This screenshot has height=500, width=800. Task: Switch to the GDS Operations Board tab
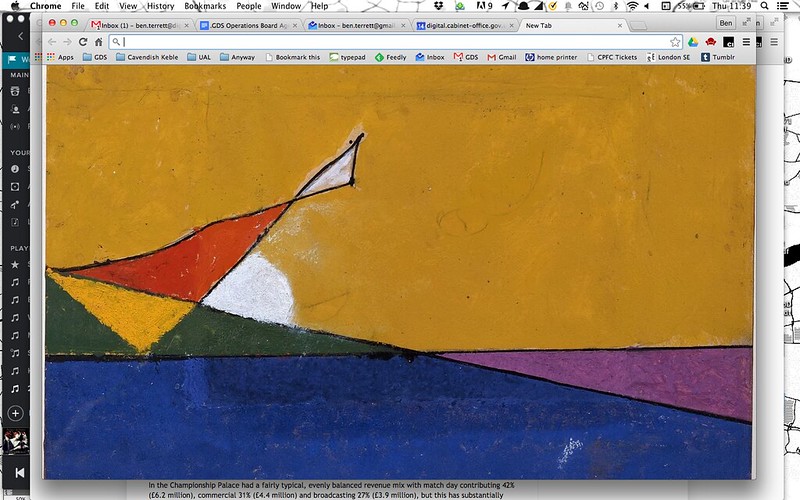click(x=247, y=24)
